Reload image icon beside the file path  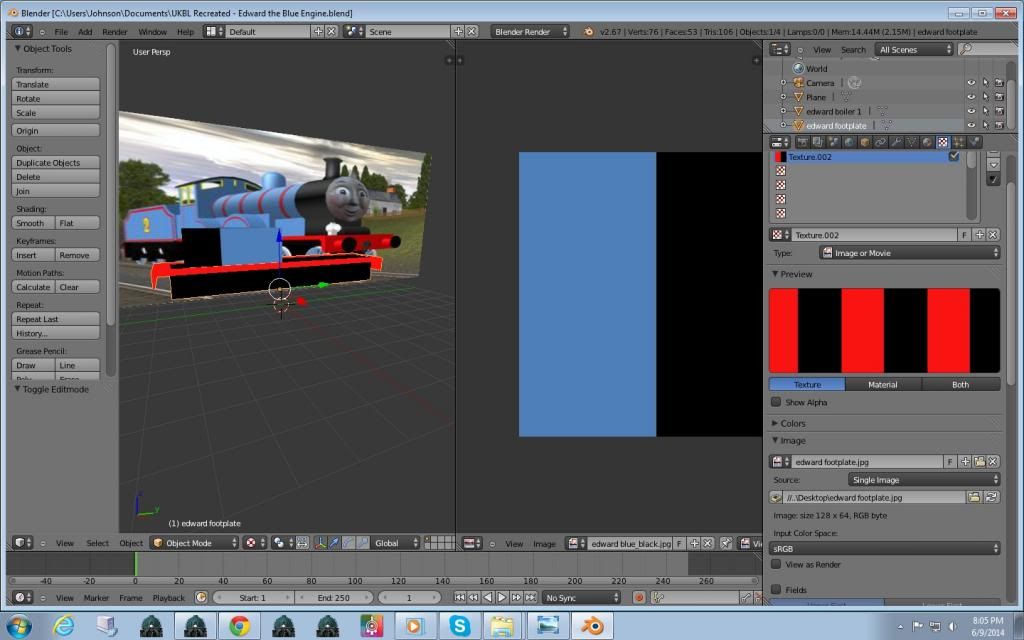point(991,498)
